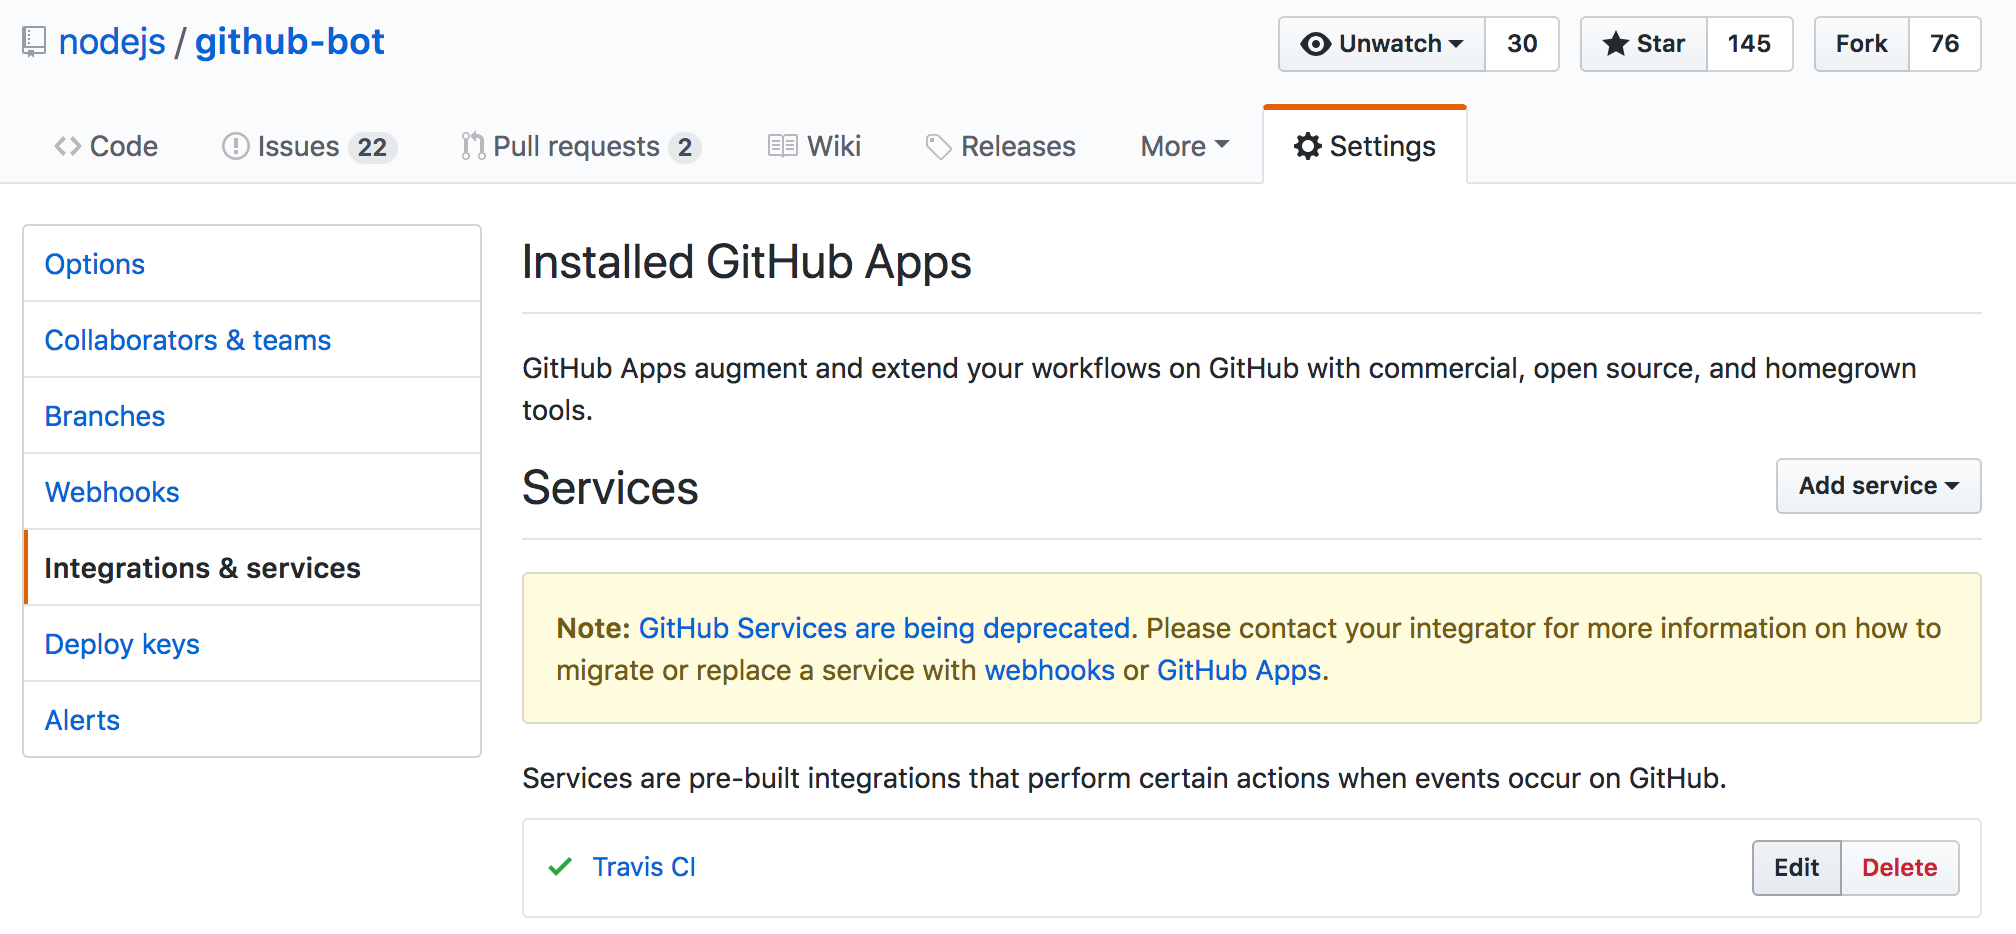Click the Issues exclamation circle icon
This screenshot has height=934, width=2016.
click(x=235, y=146)
